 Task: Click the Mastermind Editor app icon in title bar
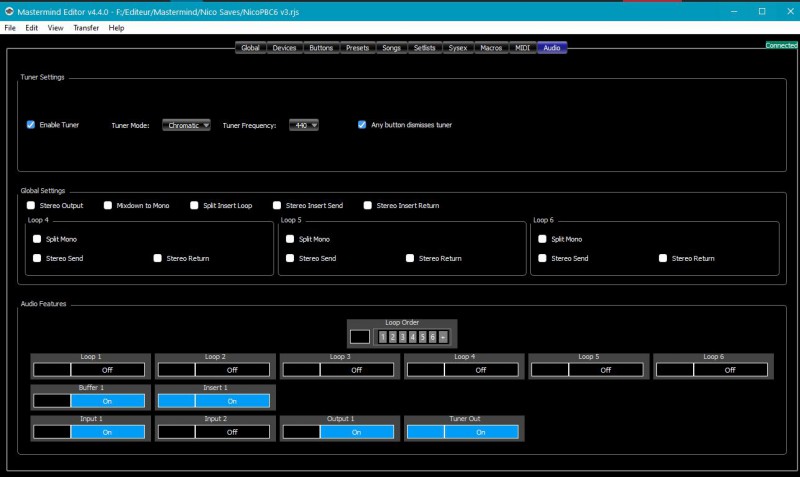(x=8, y=11)
